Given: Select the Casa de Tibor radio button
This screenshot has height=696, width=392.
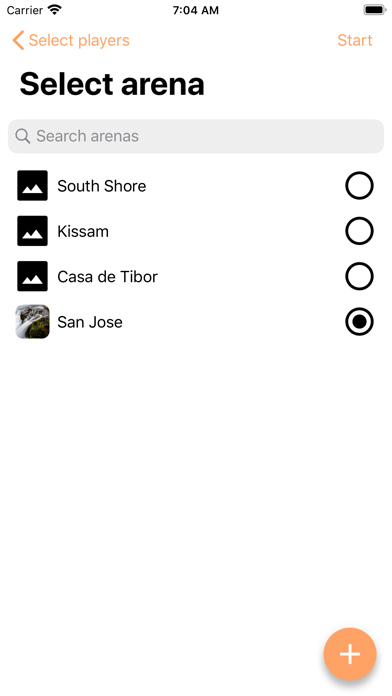Looking at the screenshot, I should pos(359,276).
